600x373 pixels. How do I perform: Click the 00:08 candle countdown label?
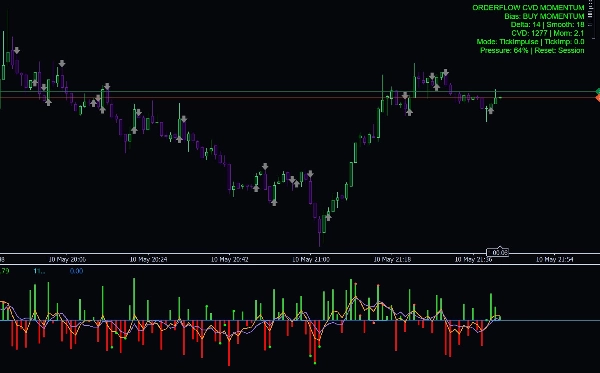click(x=497, y=252)
